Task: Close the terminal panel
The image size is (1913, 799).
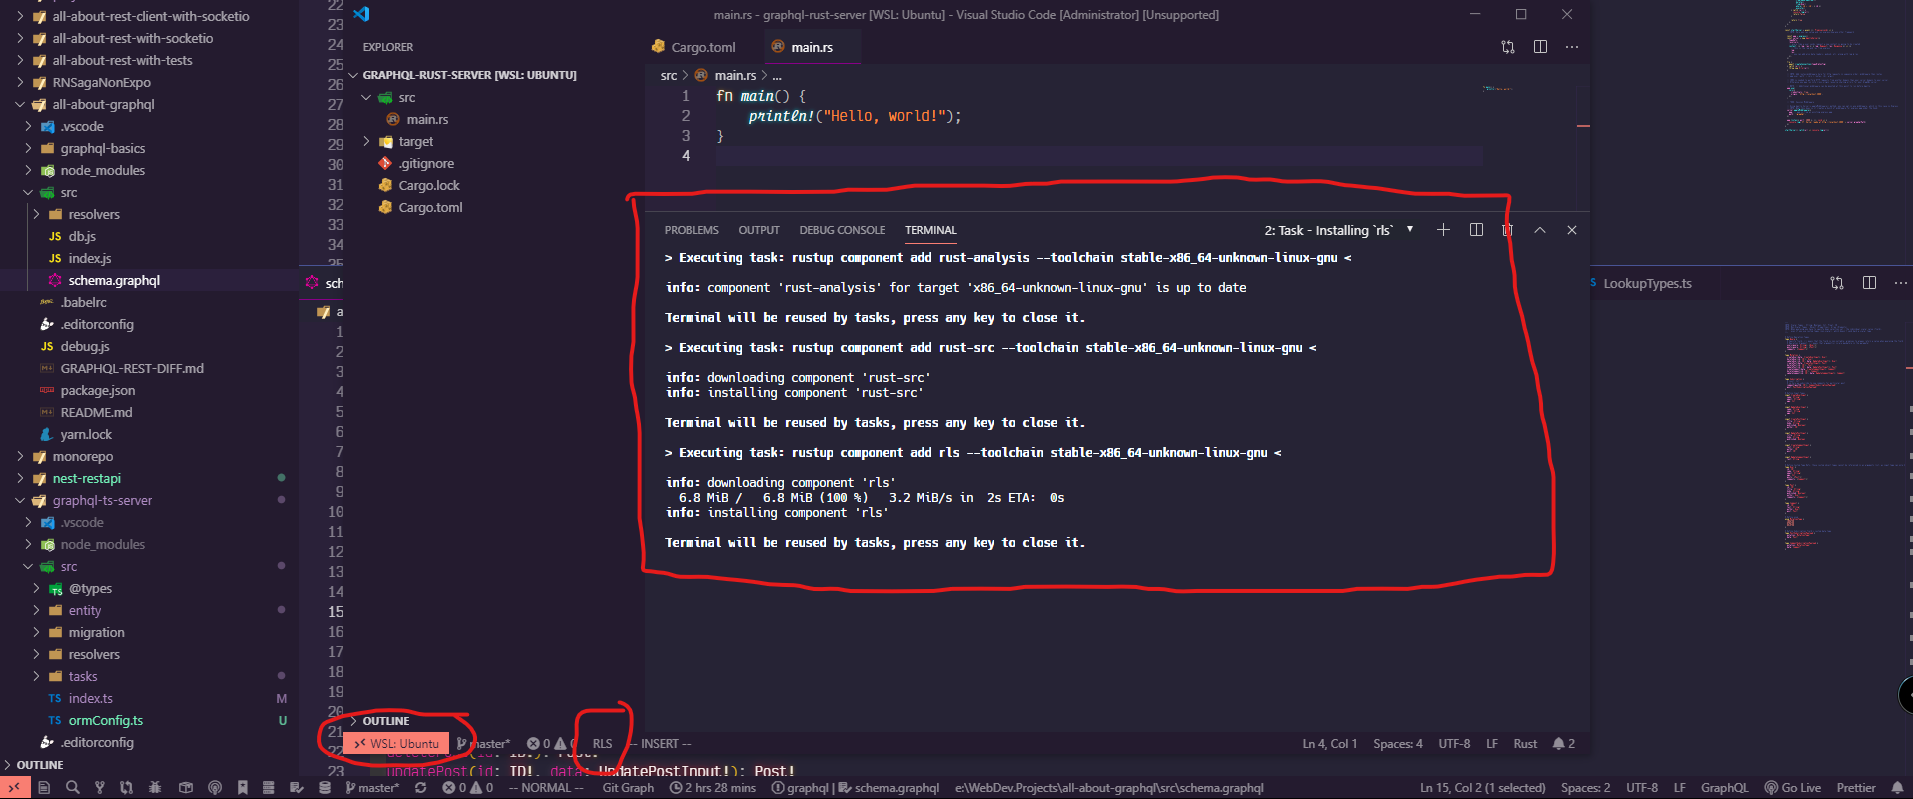Action: click(1572, 230)
